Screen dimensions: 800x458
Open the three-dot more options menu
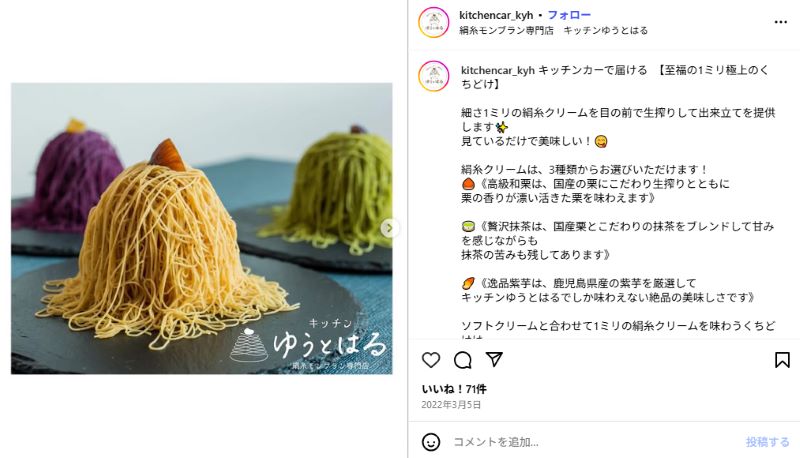(781, 22)
